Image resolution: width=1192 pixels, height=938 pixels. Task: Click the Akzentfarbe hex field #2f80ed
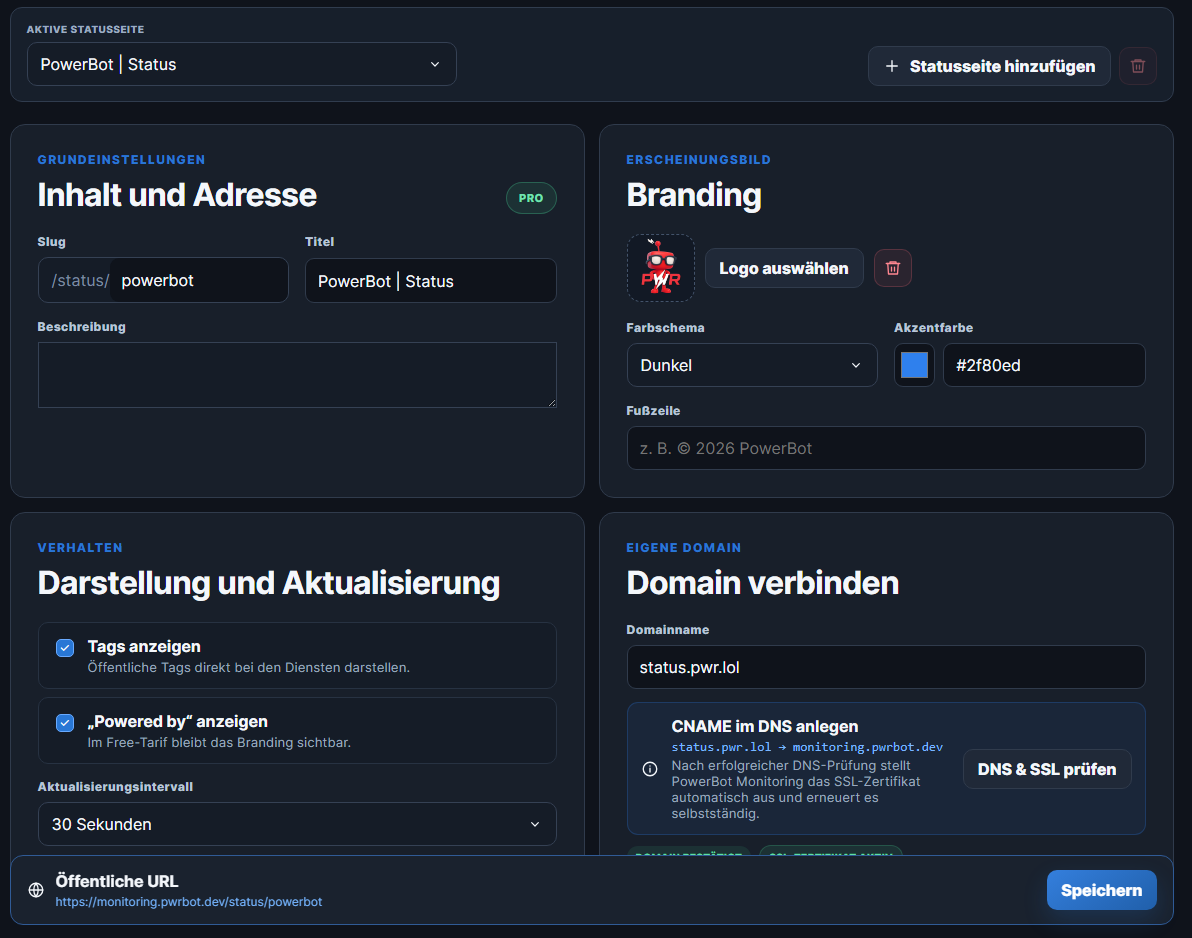[1044, 366]
